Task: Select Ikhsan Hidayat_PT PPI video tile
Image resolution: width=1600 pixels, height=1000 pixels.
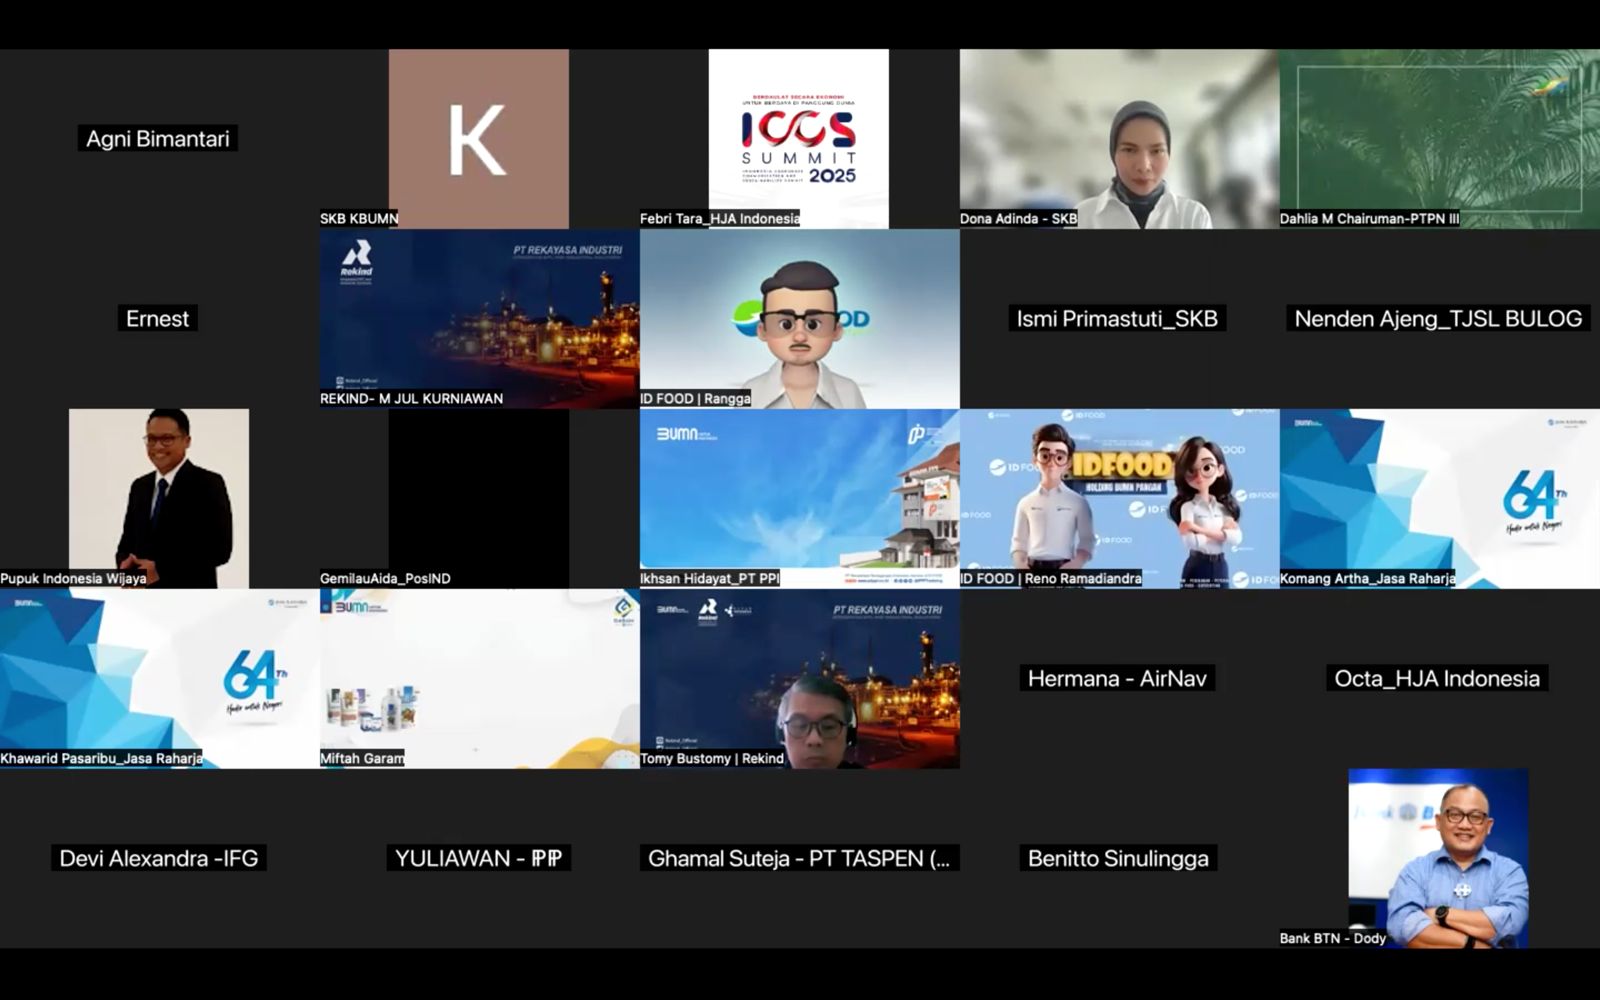Action: click(x=799, y=495)
